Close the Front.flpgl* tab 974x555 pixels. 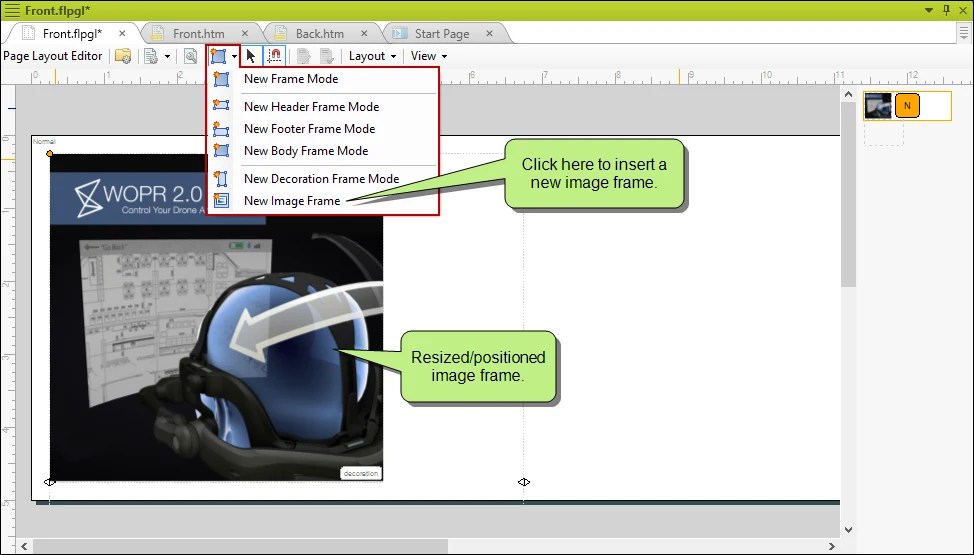pos(122,34)
